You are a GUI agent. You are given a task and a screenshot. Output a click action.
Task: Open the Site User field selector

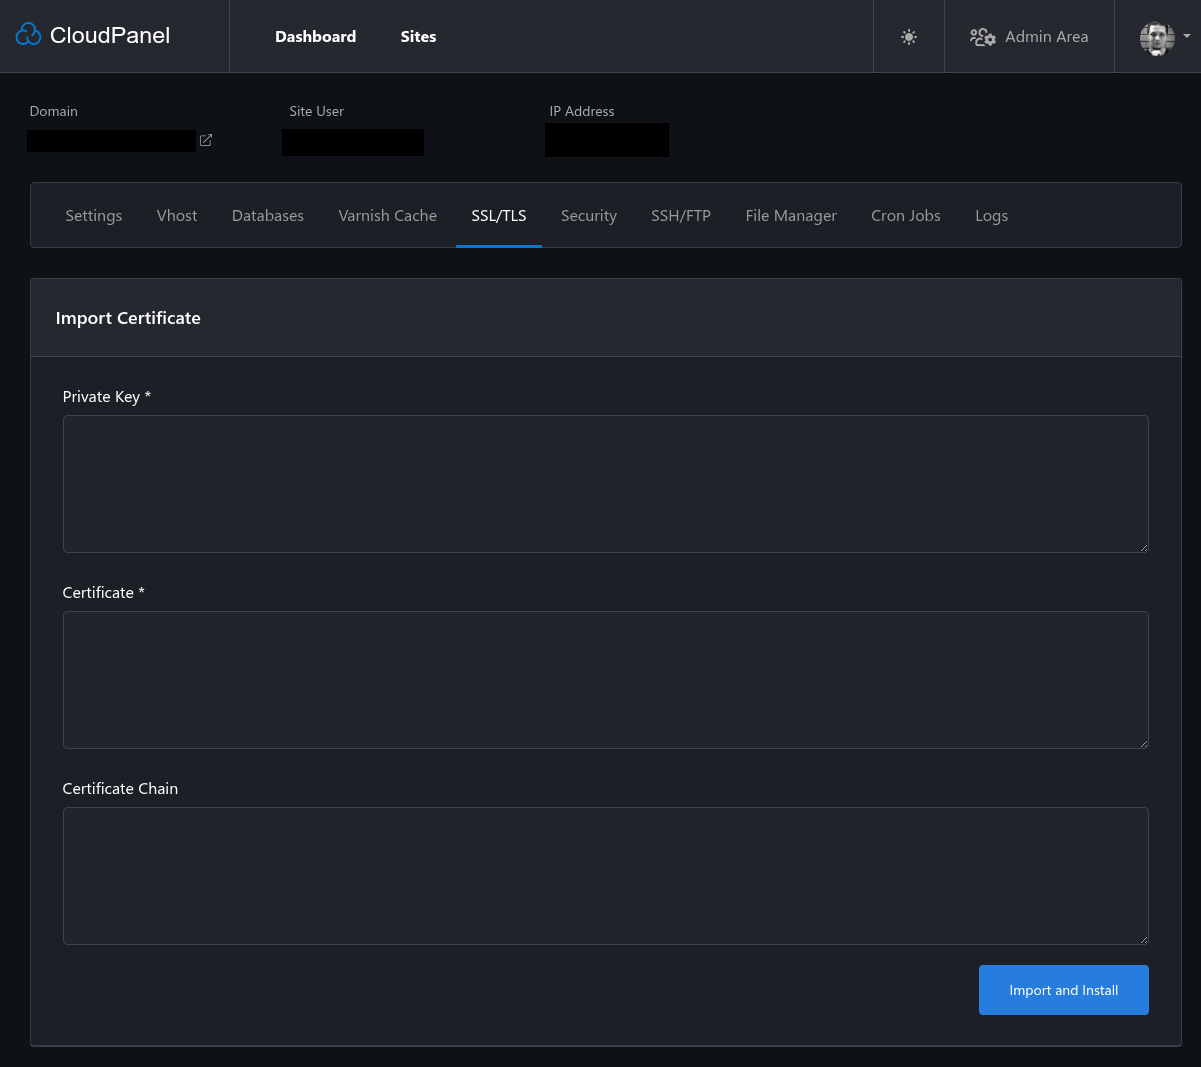point(352,142)
